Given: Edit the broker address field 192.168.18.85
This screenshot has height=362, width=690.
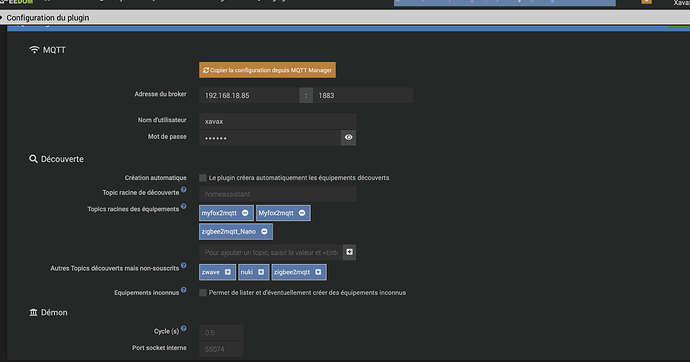Looking at the screenshot, I should point(249,95).
